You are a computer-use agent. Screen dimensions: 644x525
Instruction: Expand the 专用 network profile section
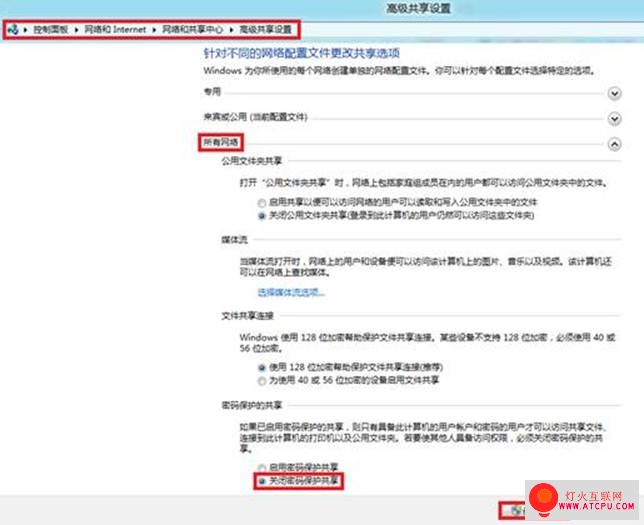click(x=614, y=94)
